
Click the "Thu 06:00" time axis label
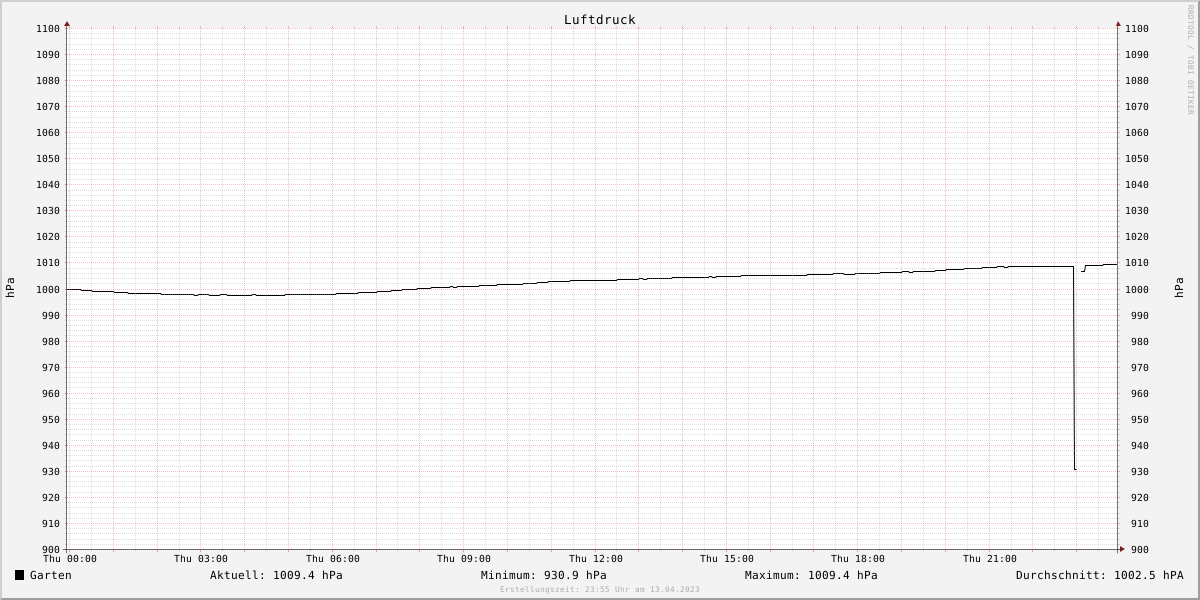coord(332,559)
